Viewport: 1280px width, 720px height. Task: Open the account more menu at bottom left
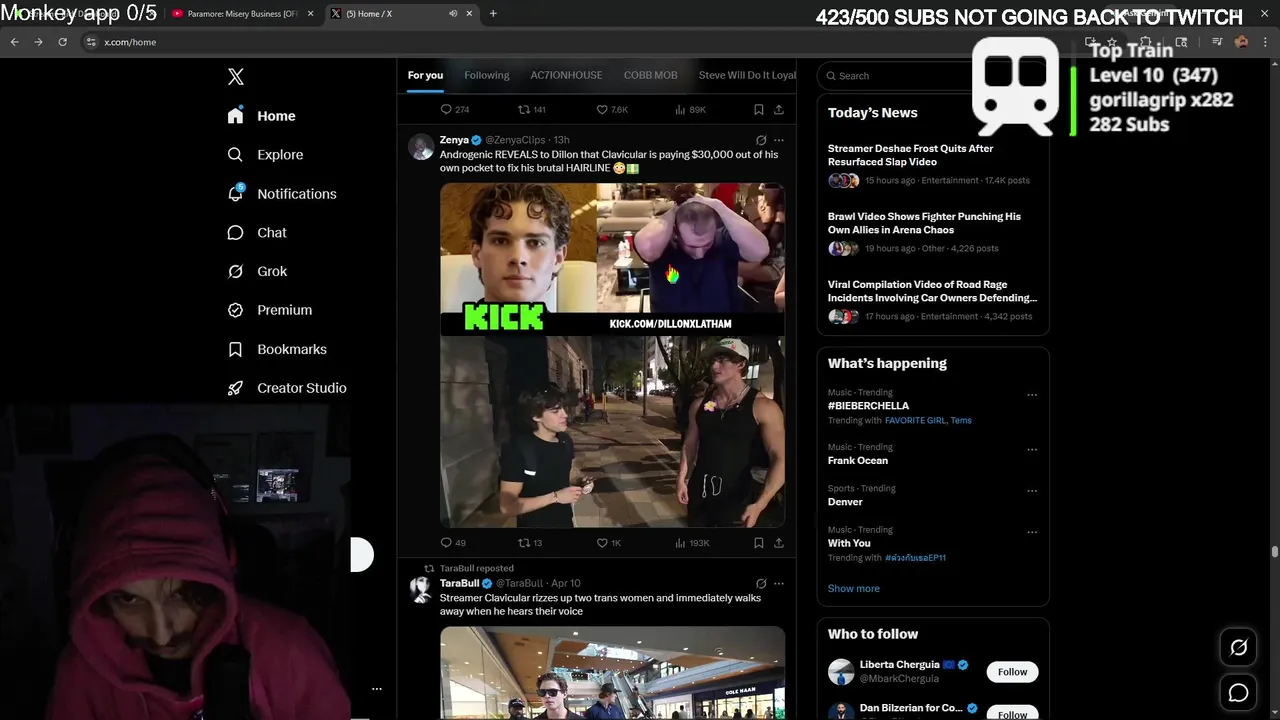(x=377, y=688)
